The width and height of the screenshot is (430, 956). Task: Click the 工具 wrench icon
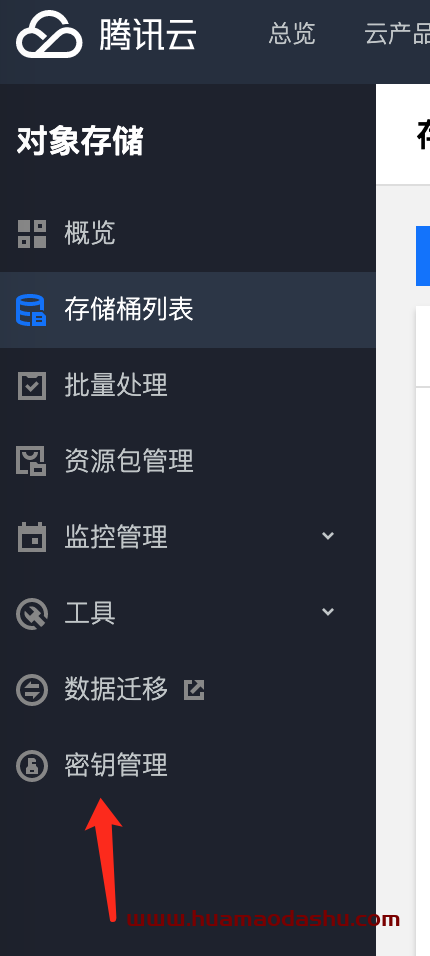[x=32, y=613]
